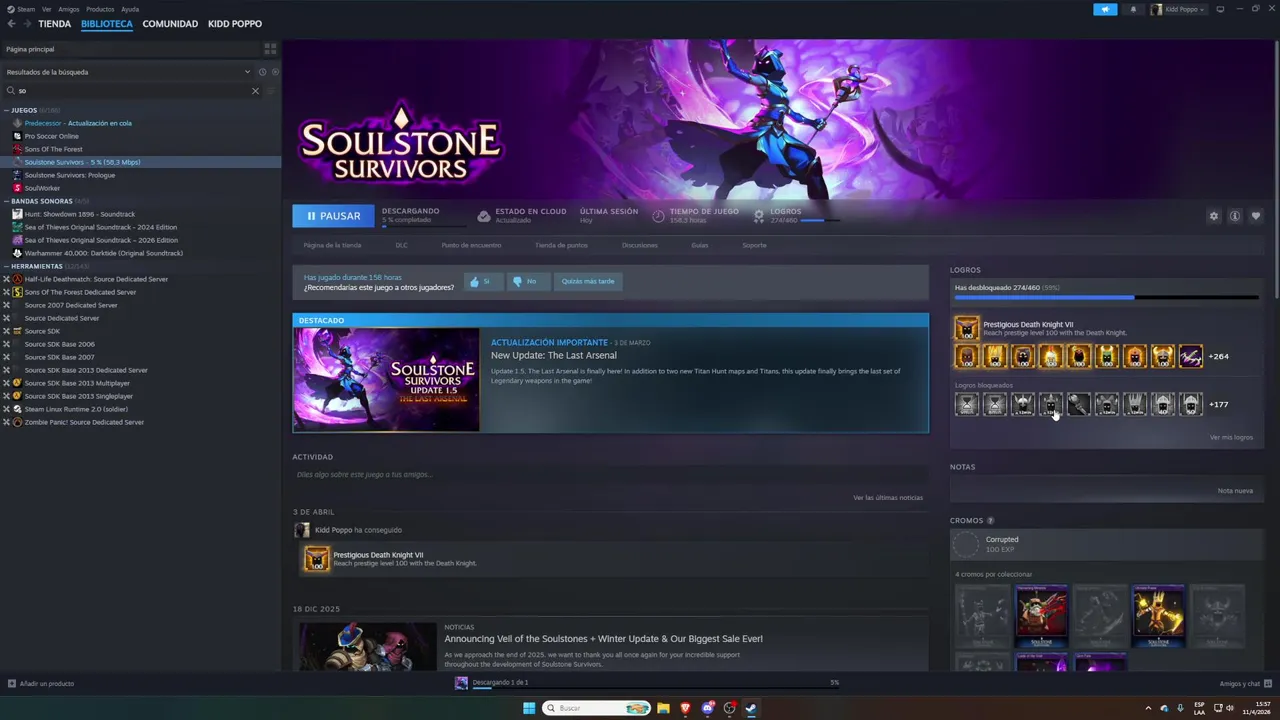Open the cromos help question mark
Screen dimensions: 1280x720
click(x=991, y=521)
